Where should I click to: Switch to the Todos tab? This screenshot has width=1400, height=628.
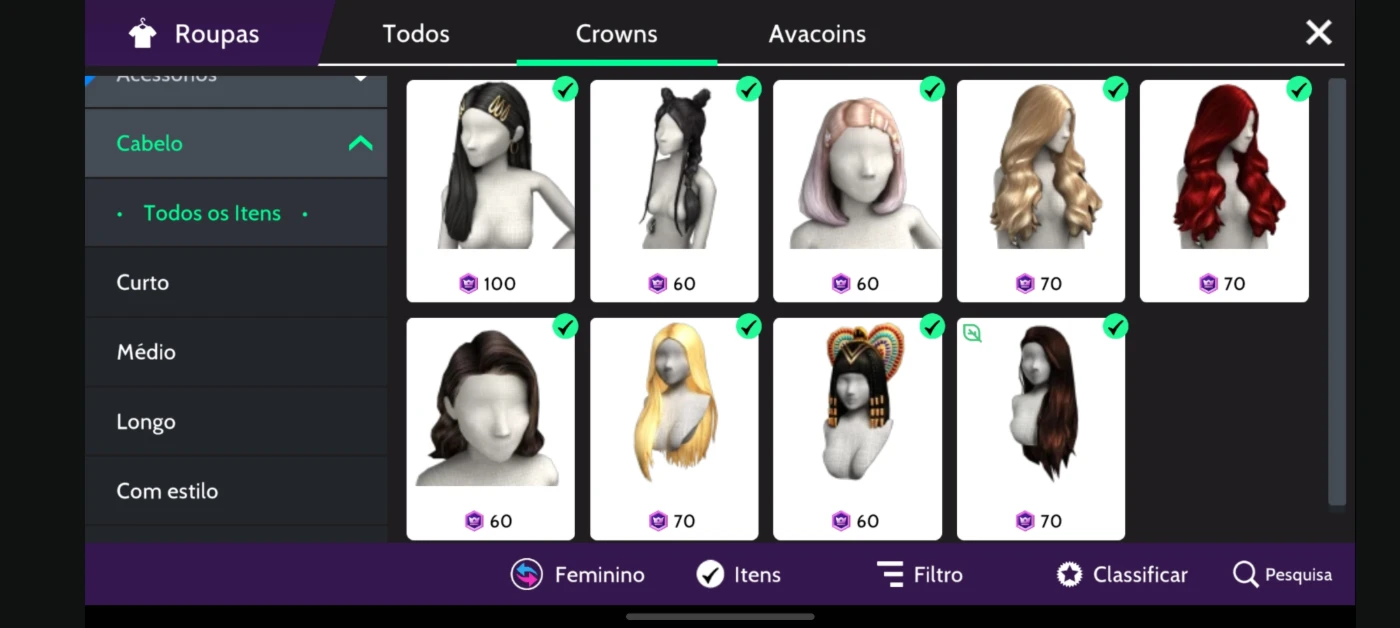416,34
